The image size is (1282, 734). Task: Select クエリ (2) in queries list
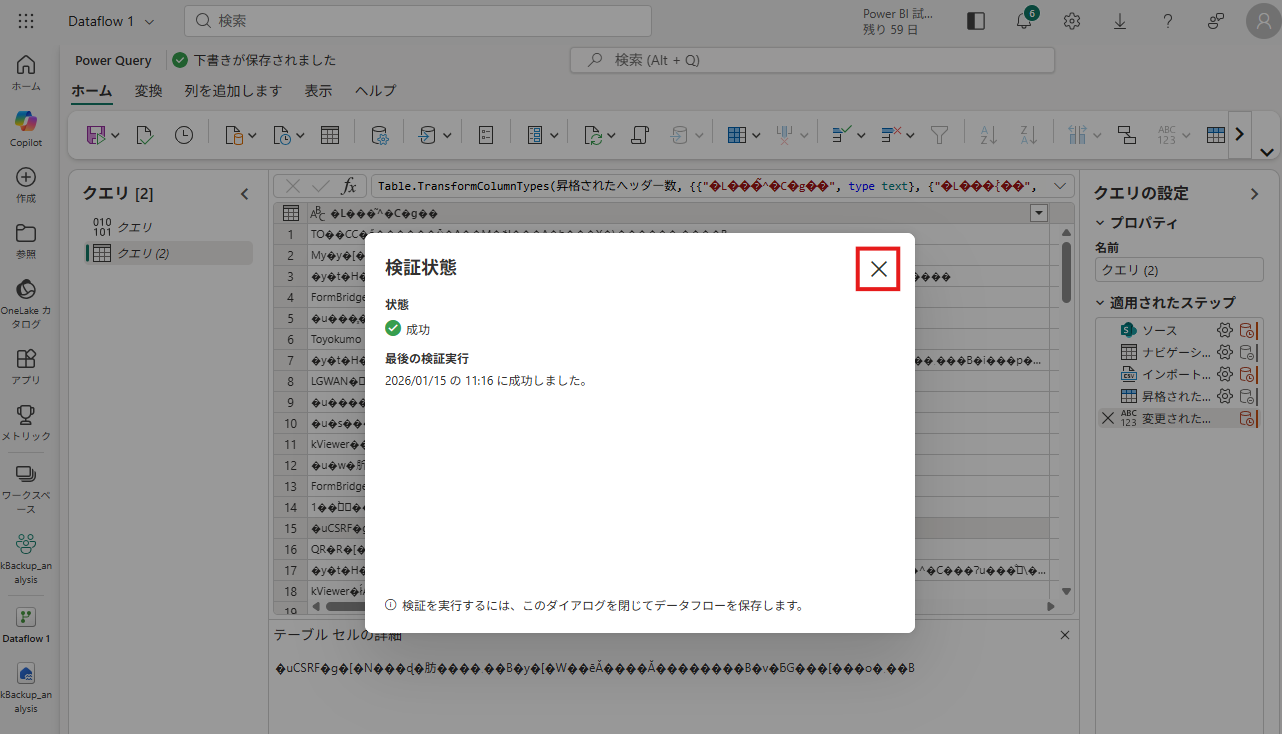click(143, 253)
